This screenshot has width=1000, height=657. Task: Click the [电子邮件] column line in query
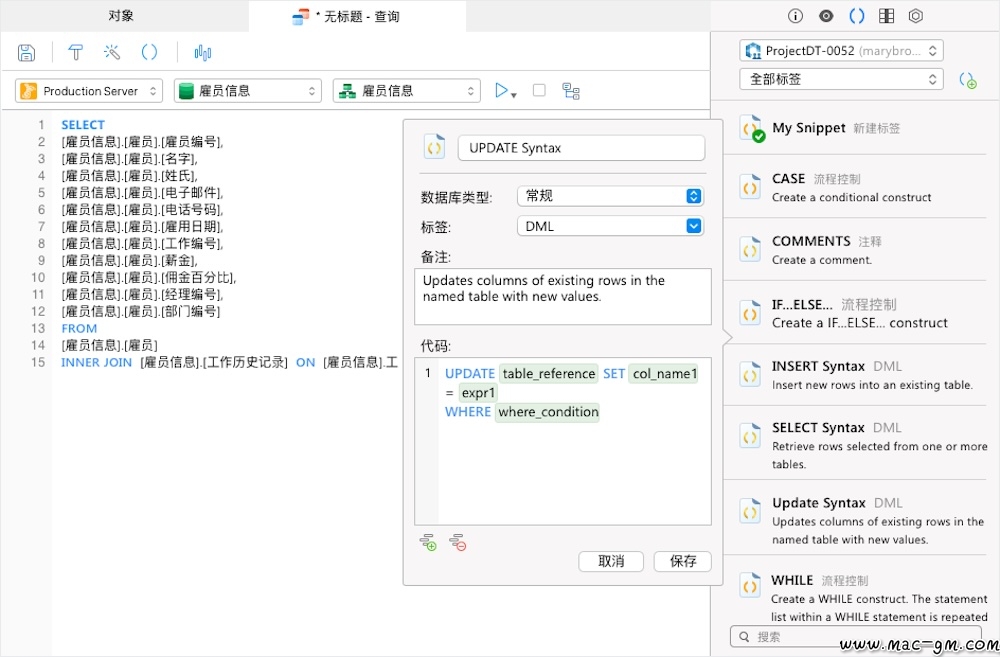142,193
